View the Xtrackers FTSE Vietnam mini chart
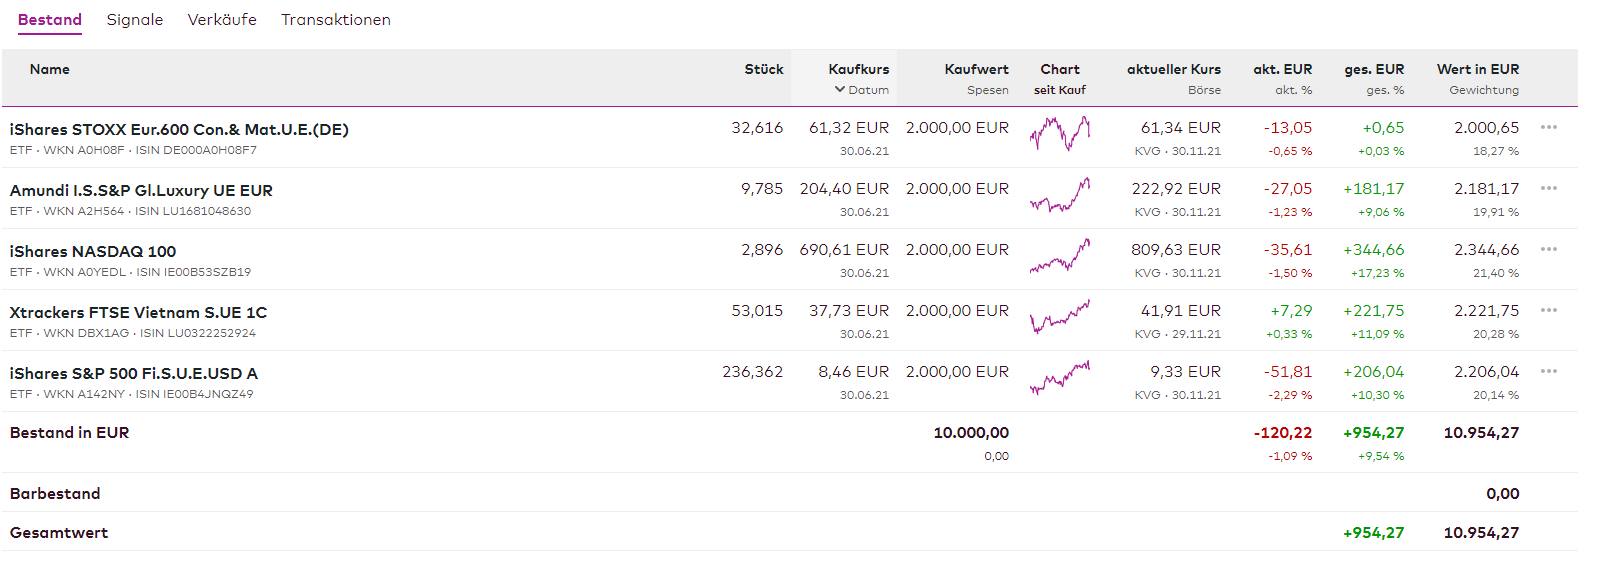1601x569 pixels. 1060,318
